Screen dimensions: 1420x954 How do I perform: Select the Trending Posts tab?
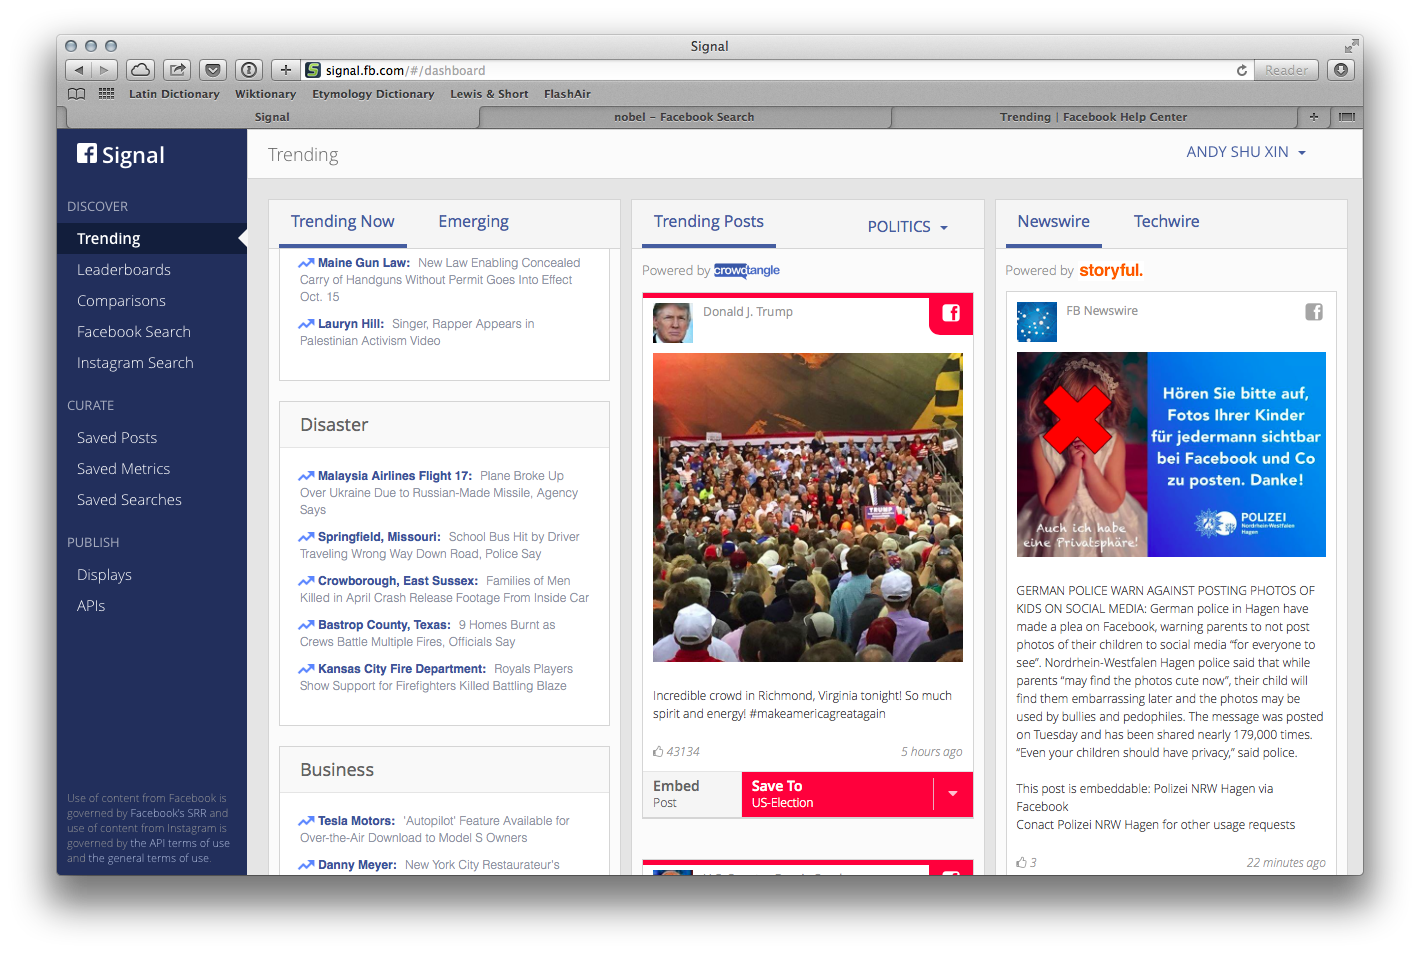[709, 222]
